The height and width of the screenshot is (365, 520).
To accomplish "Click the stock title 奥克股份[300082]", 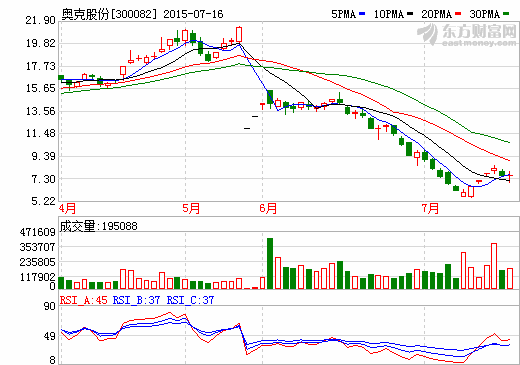I will [x=109, y=14].
